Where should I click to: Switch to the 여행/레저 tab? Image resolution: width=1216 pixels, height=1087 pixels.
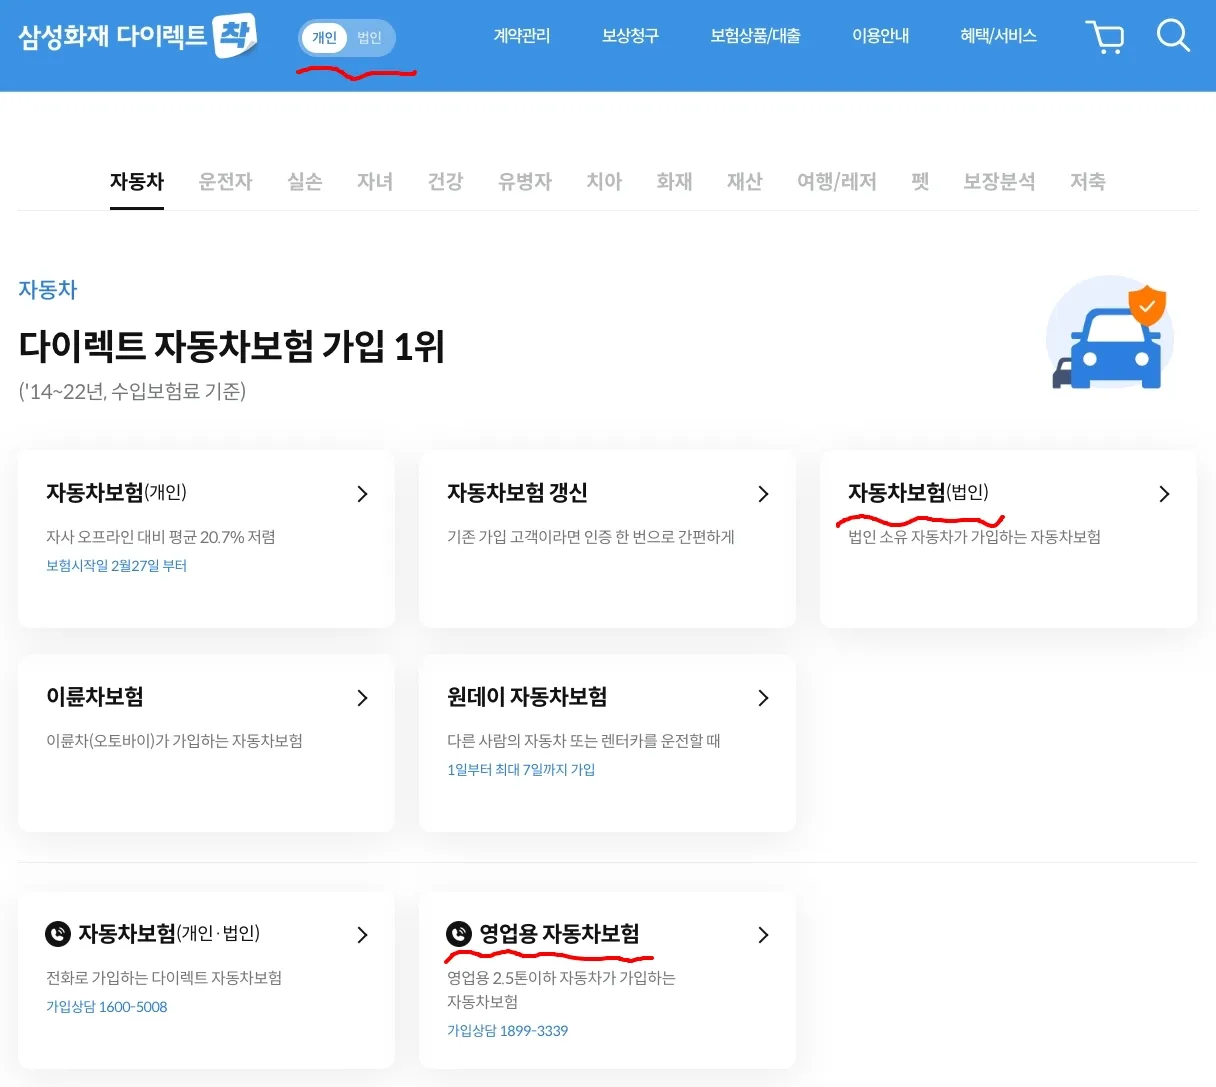point(836,181)
